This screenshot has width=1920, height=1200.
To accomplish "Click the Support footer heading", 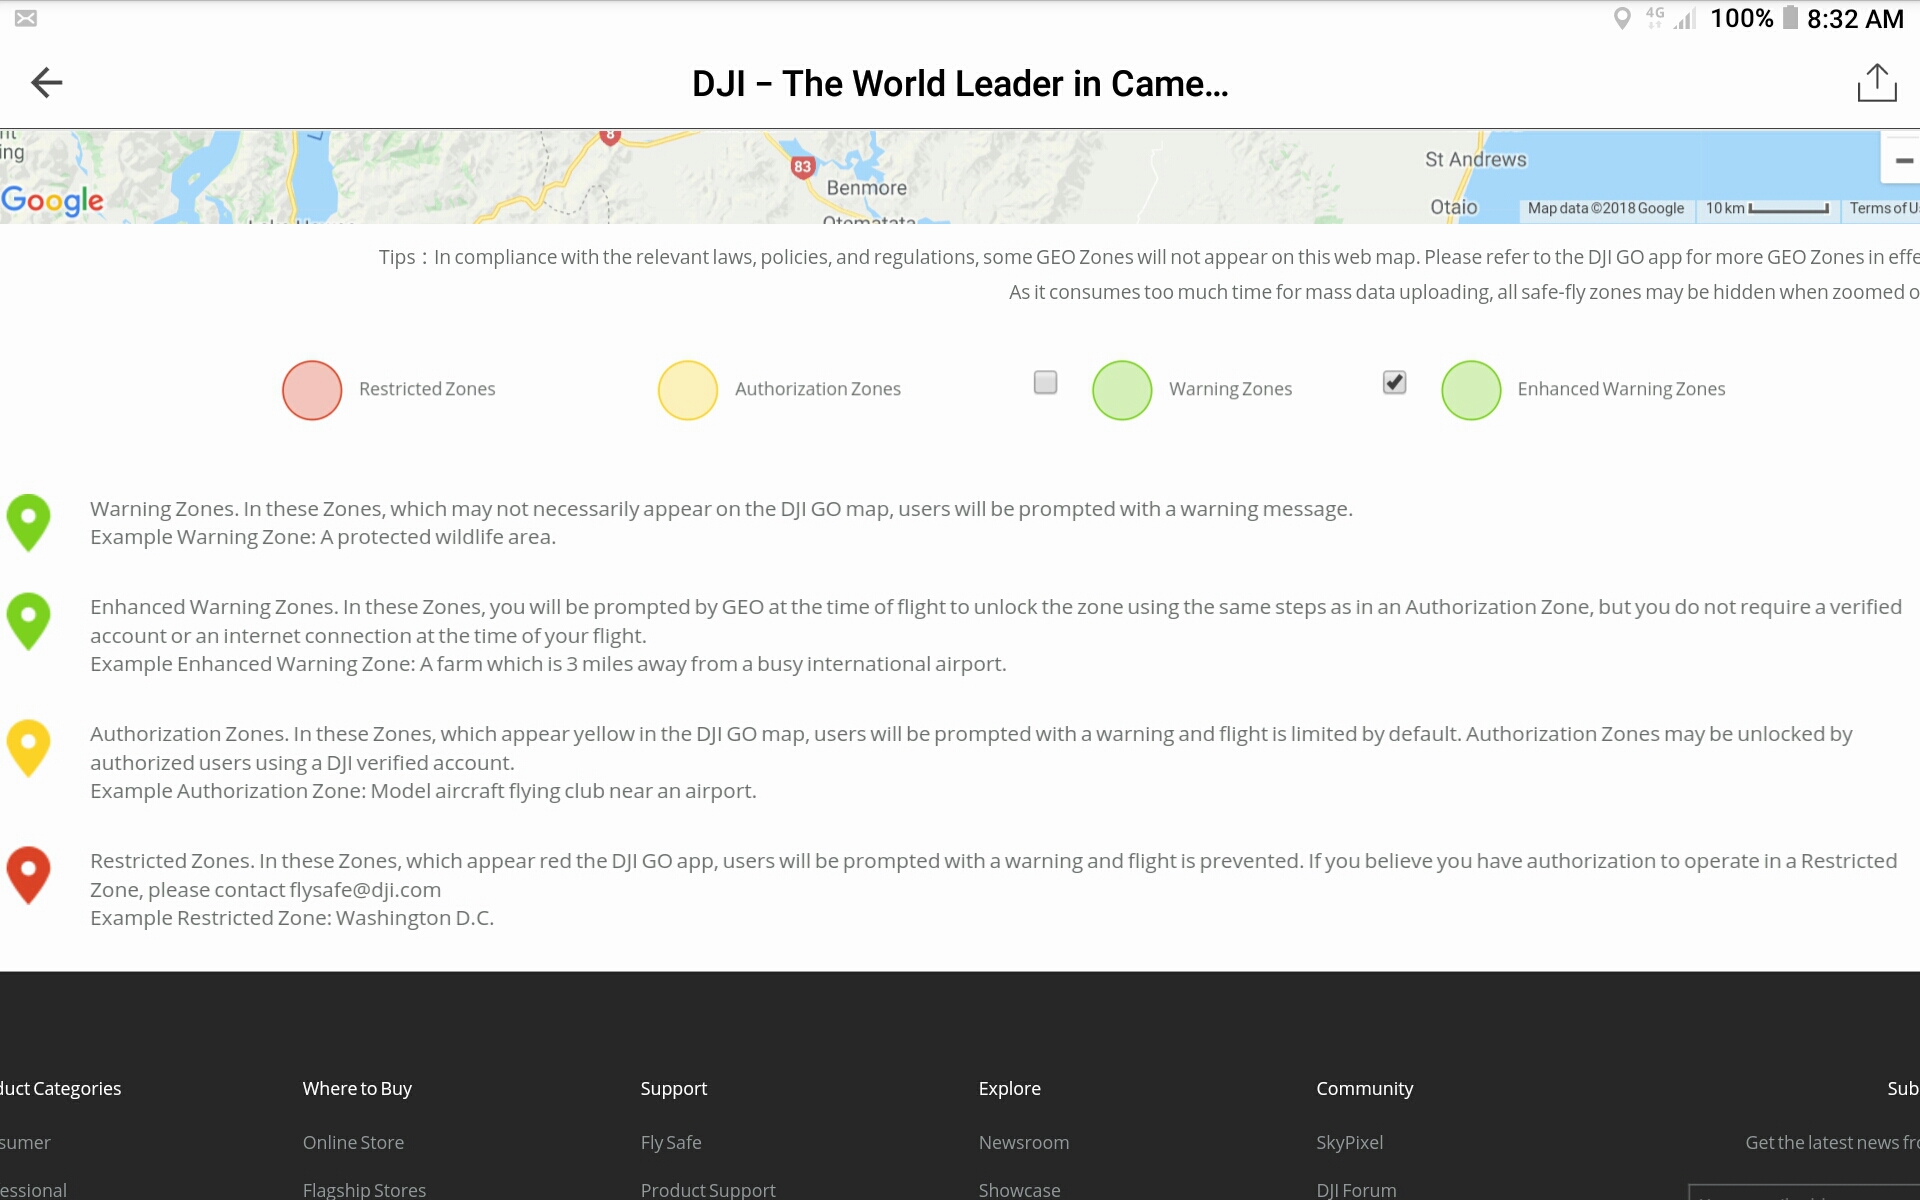I will 674,1088.
